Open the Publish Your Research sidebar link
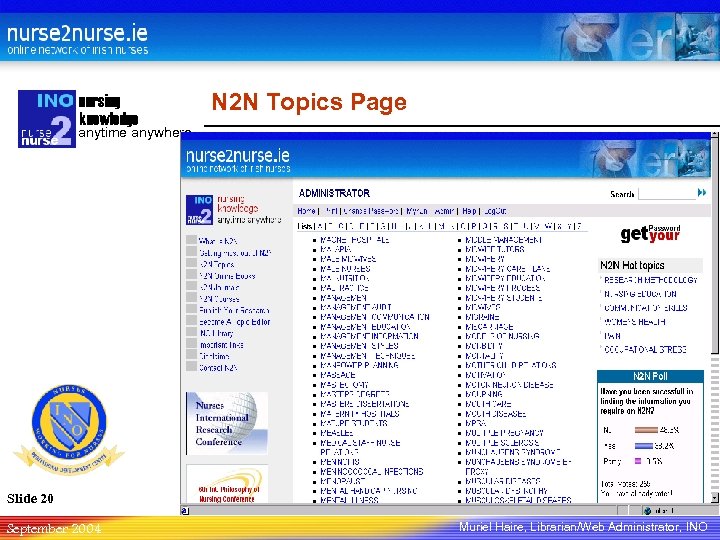 coord(234,310)
